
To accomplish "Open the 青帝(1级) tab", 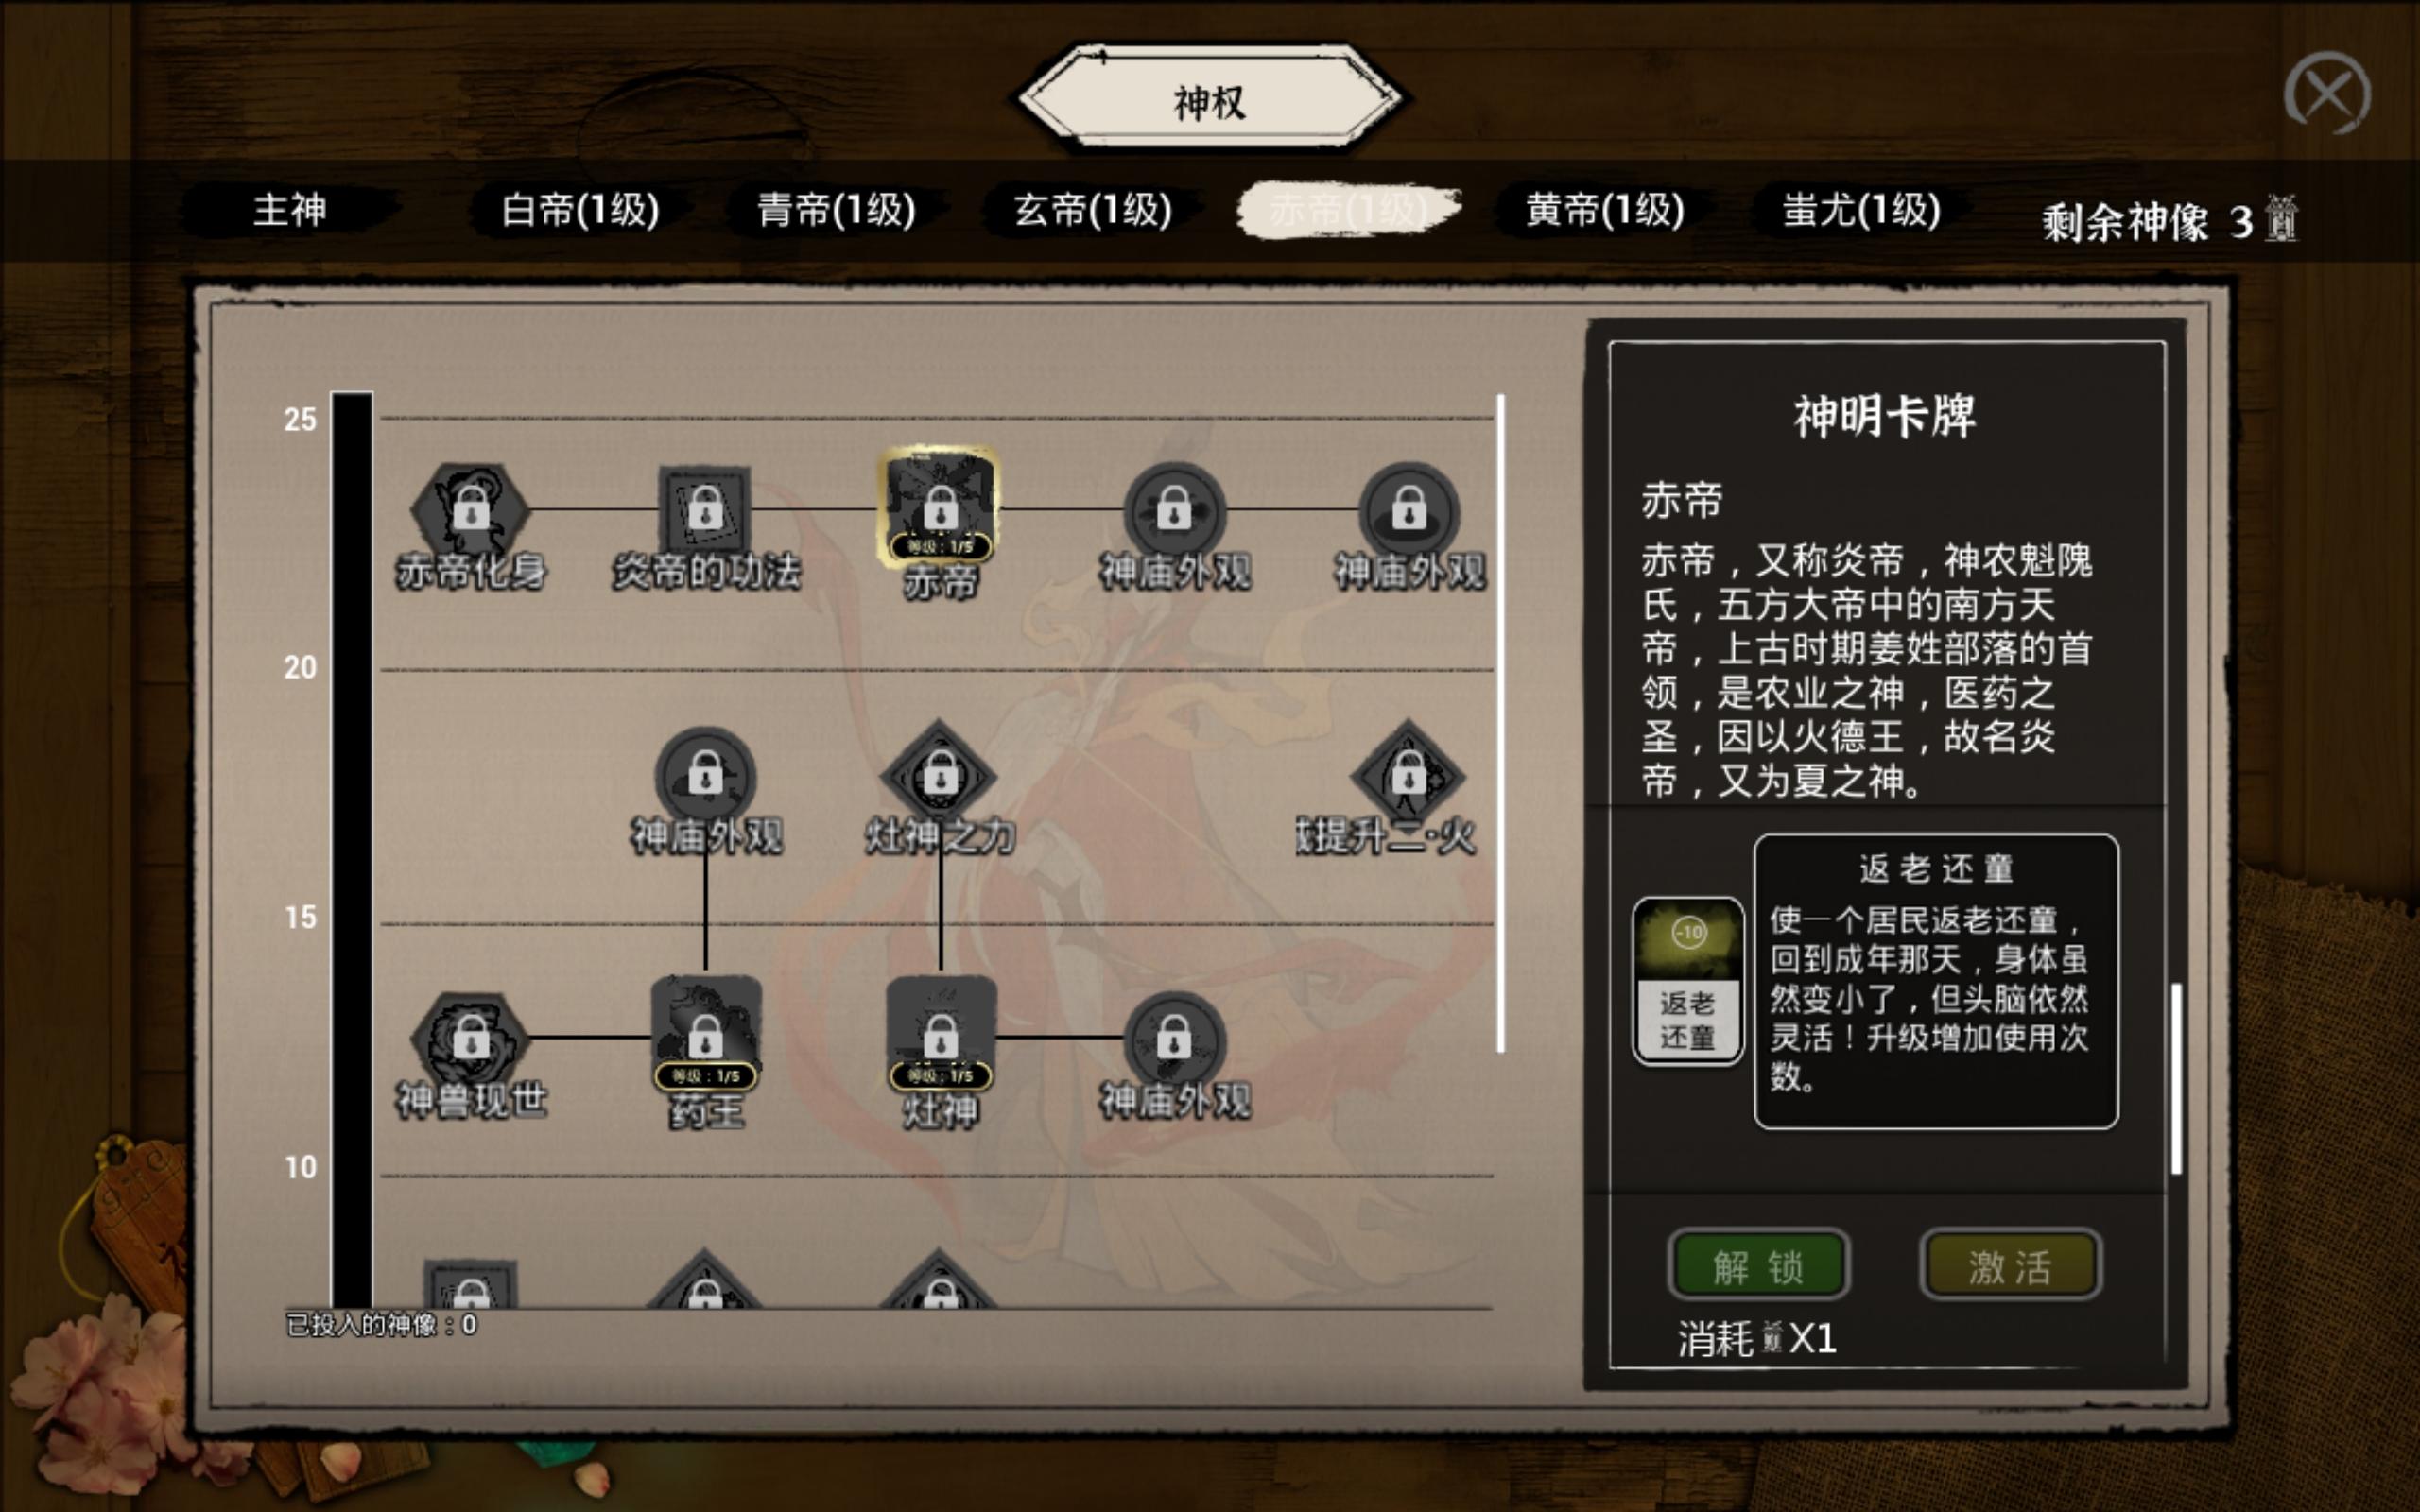I will [x=836, y=211].
